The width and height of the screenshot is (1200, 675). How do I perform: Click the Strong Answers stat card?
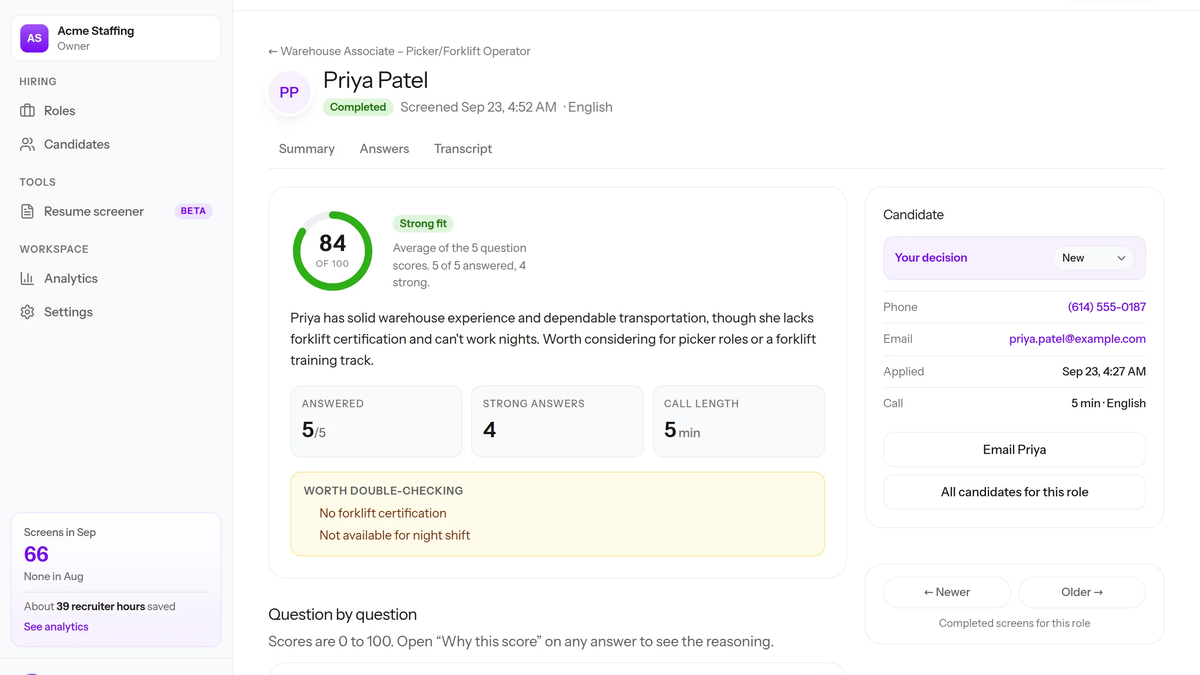(557, 421)
